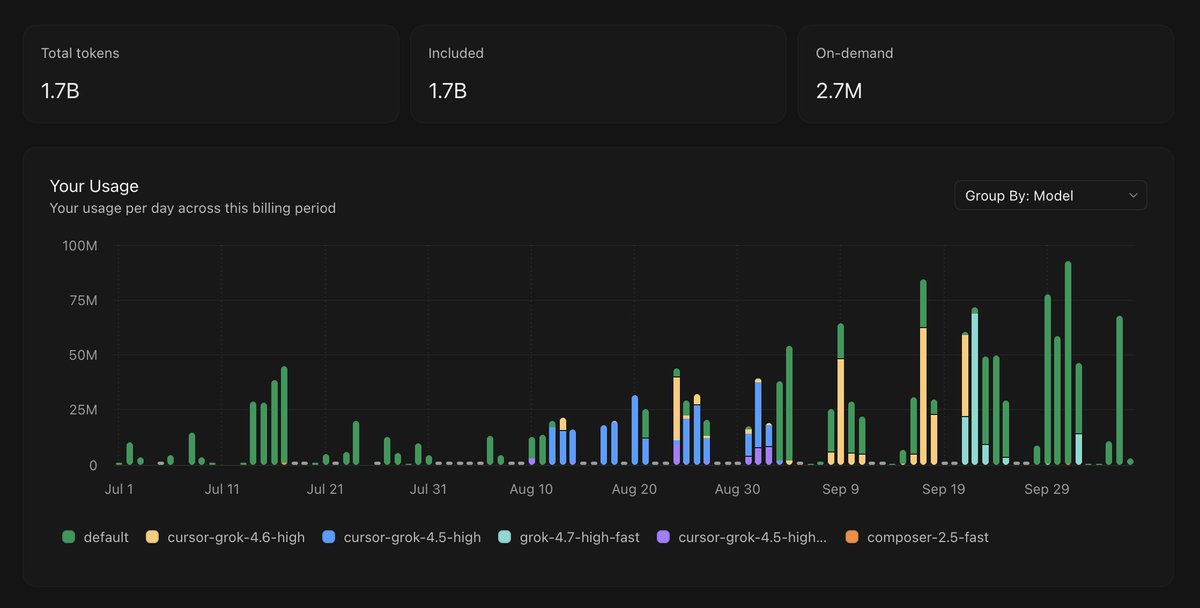Click the 75M y-axis label
Screen dimensions: 1200x608
[83, 301]
